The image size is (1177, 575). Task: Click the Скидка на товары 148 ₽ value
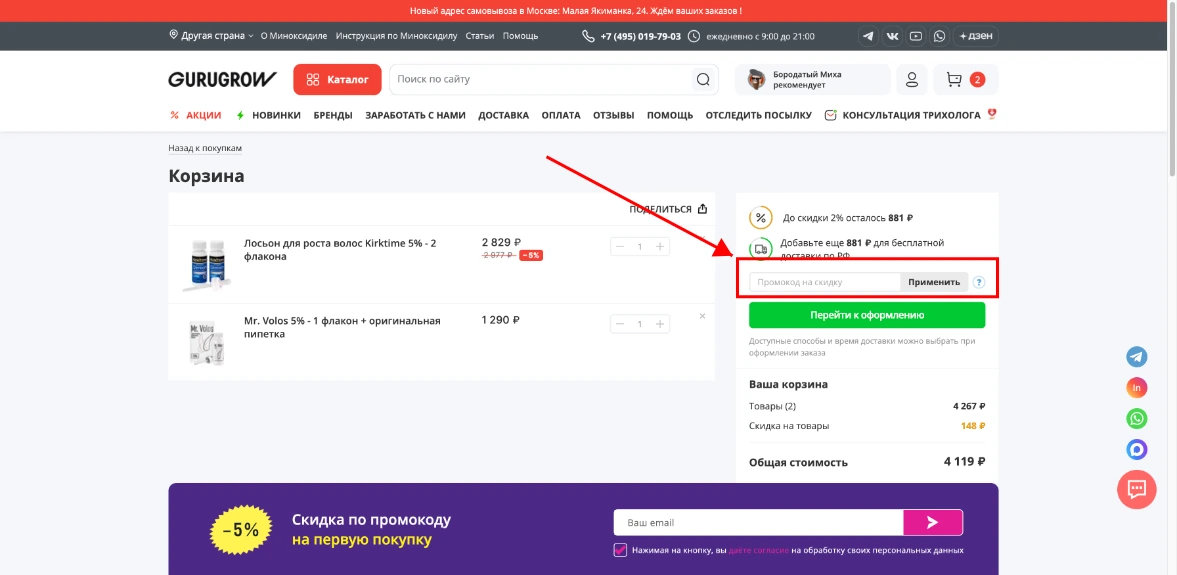coord(973,426)
